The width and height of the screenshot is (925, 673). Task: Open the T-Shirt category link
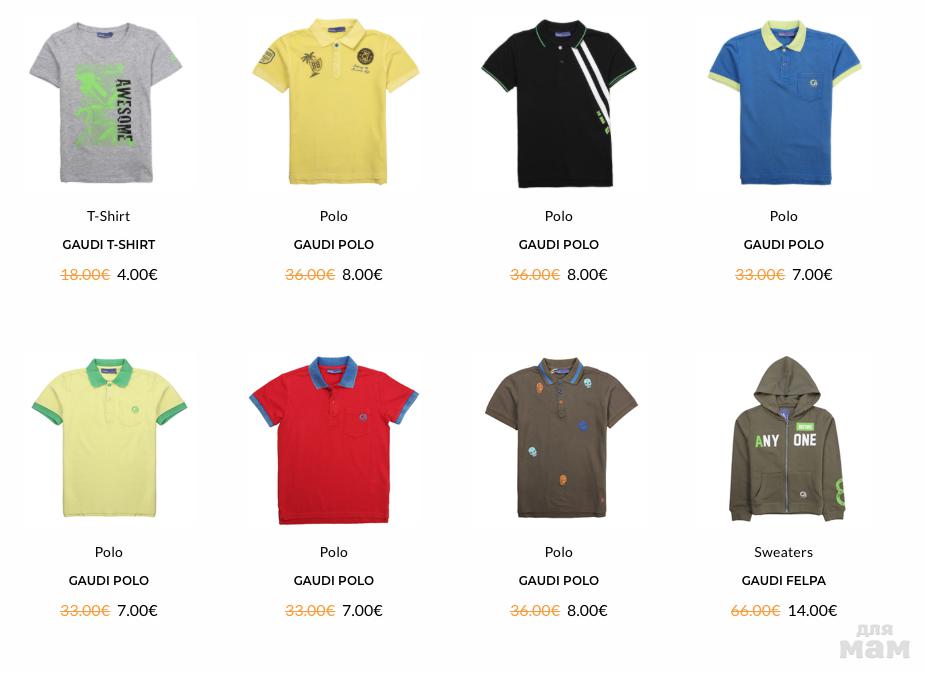pos(109,216)
